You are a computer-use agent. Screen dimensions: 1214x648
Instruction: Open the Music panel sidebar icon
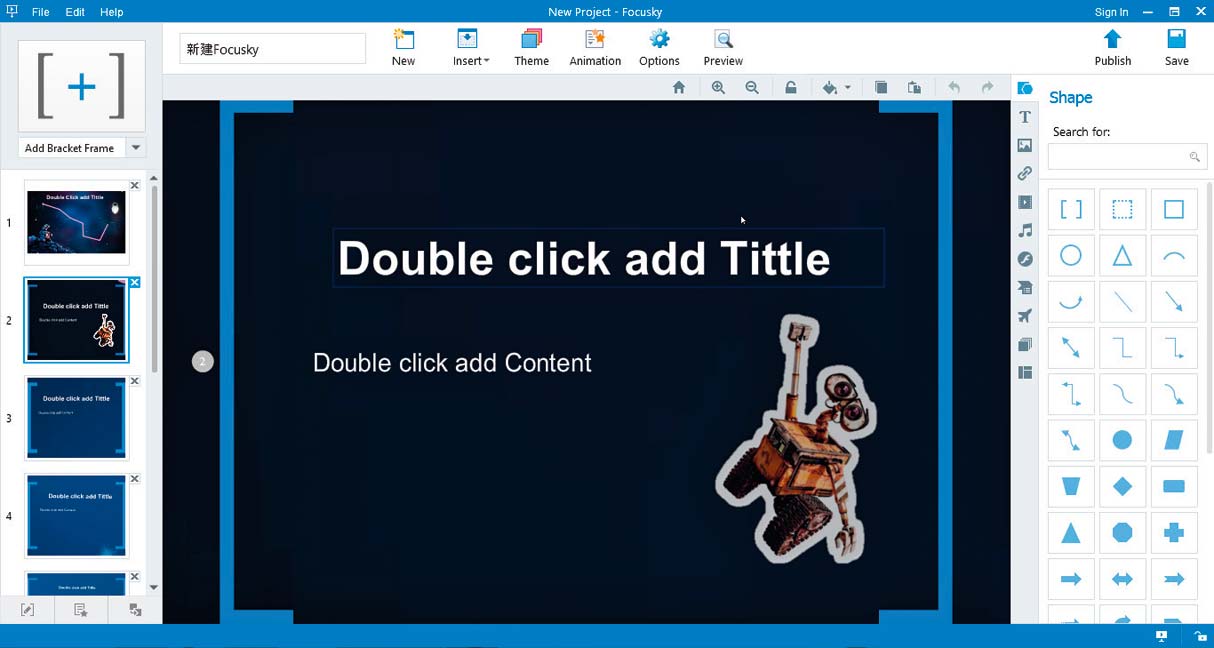tap(1025, 231)
